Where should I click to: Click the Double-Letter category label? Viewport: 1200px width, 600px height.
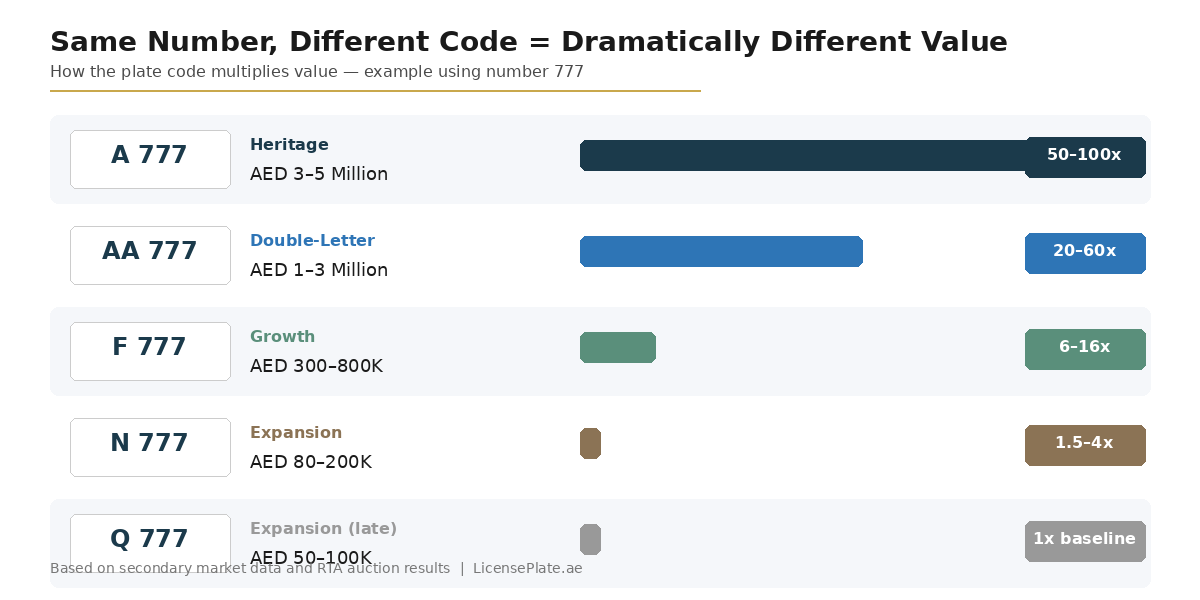pyautogui.click(x=312, y=241)
